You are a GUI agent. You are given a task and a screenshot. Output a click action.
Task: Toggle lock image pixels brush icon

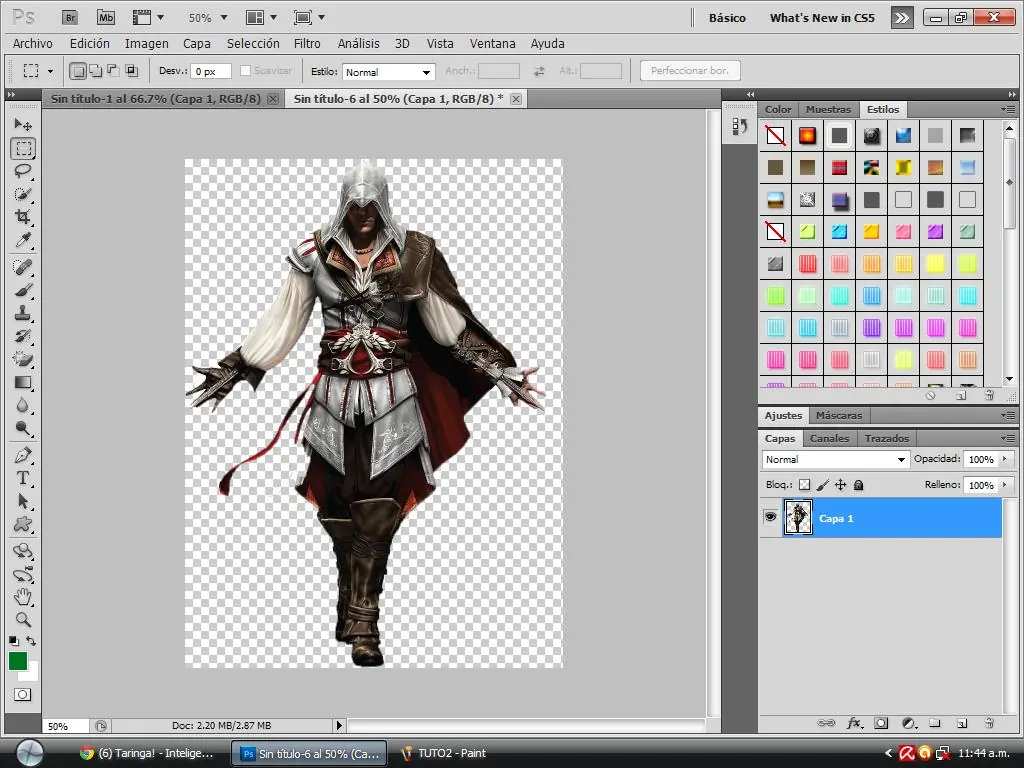(x=823, y=485)
